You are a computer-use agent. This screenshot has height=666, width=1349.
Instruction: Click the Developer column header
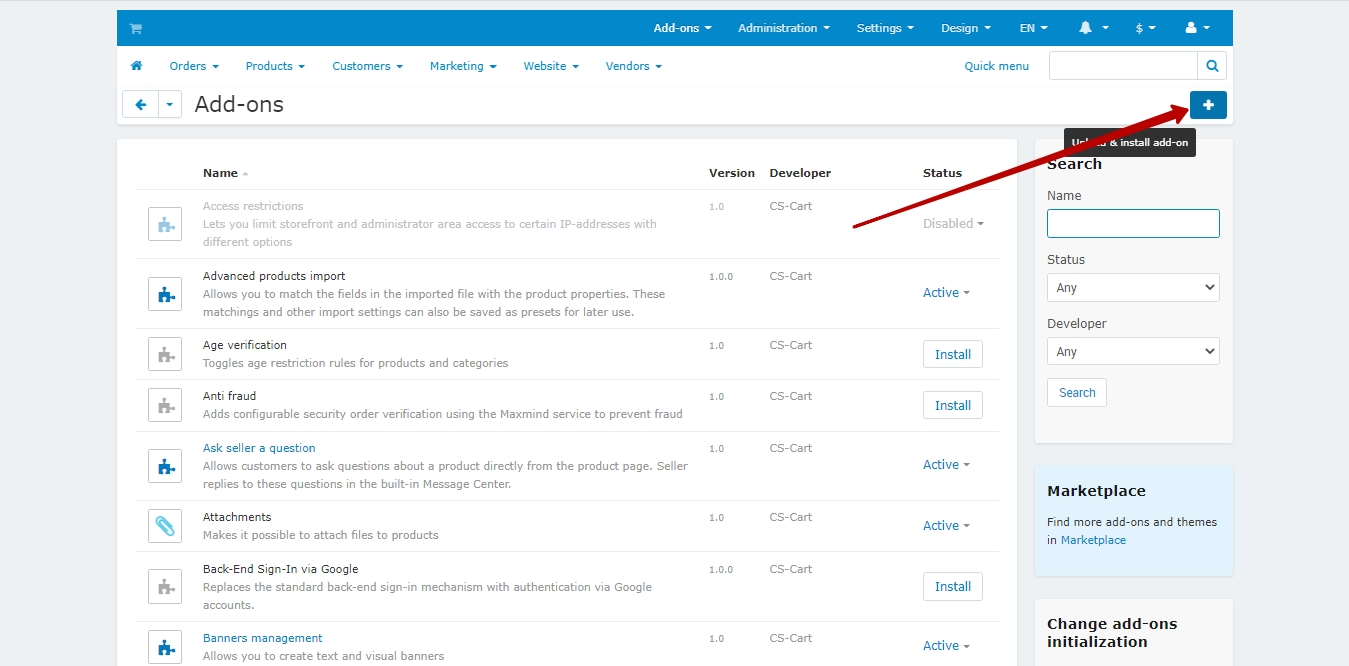(x=800, y=173)
